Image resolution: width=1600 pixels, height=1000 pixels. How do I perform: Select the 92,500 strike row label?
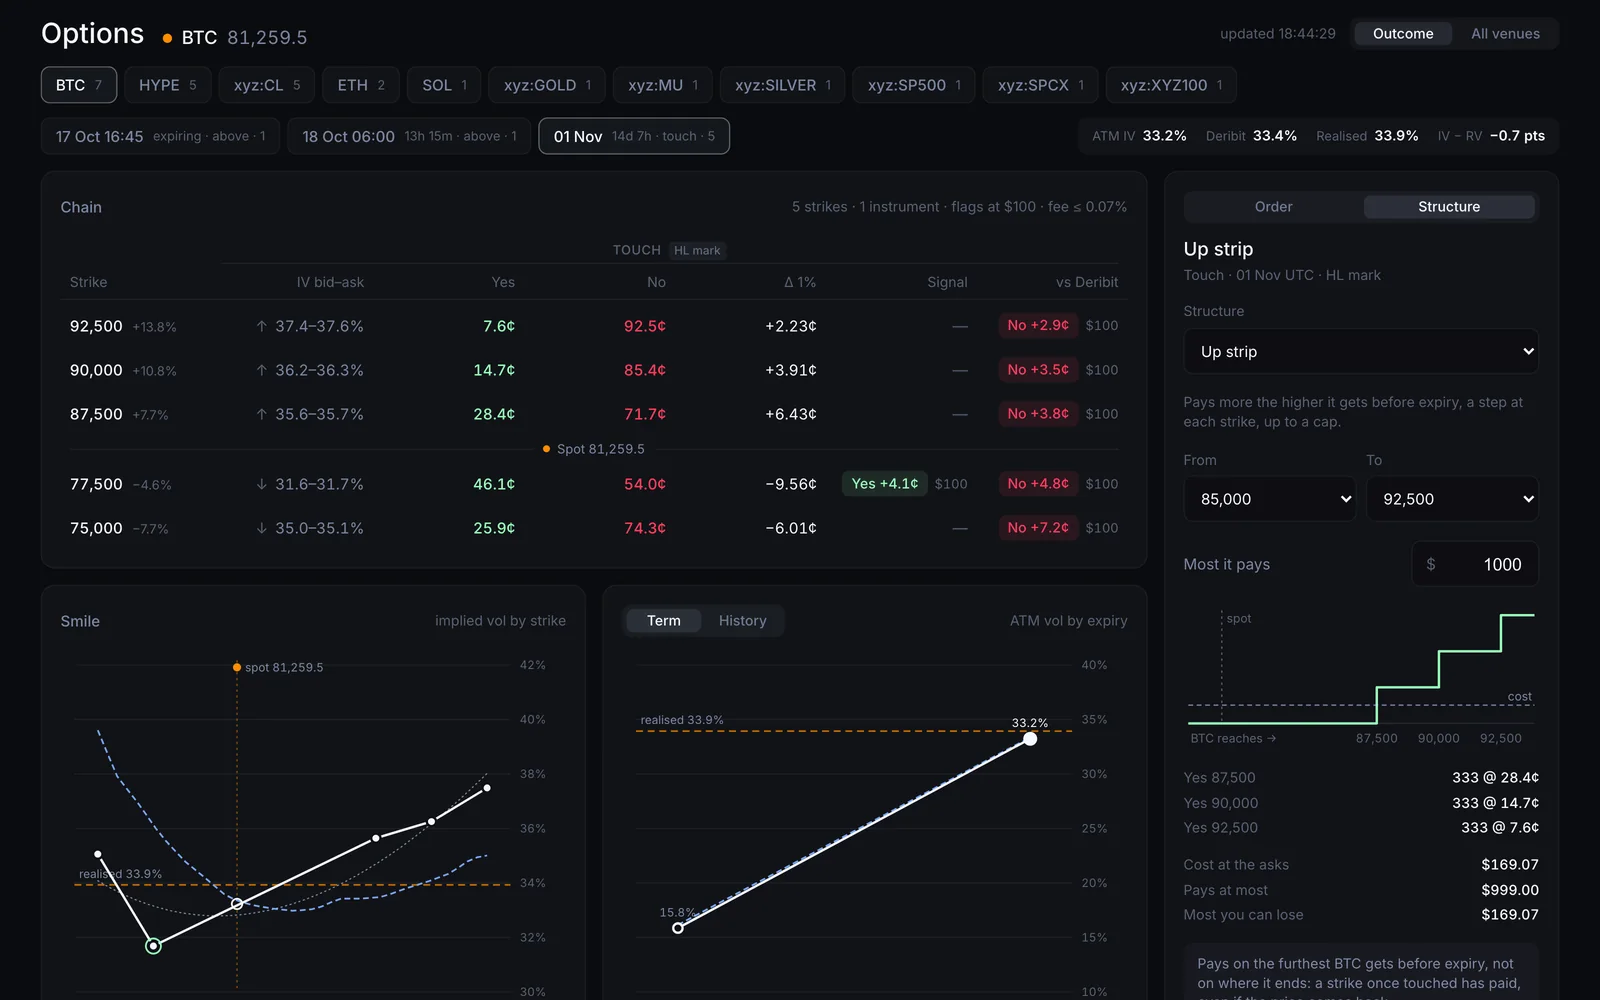coord(96,326)
